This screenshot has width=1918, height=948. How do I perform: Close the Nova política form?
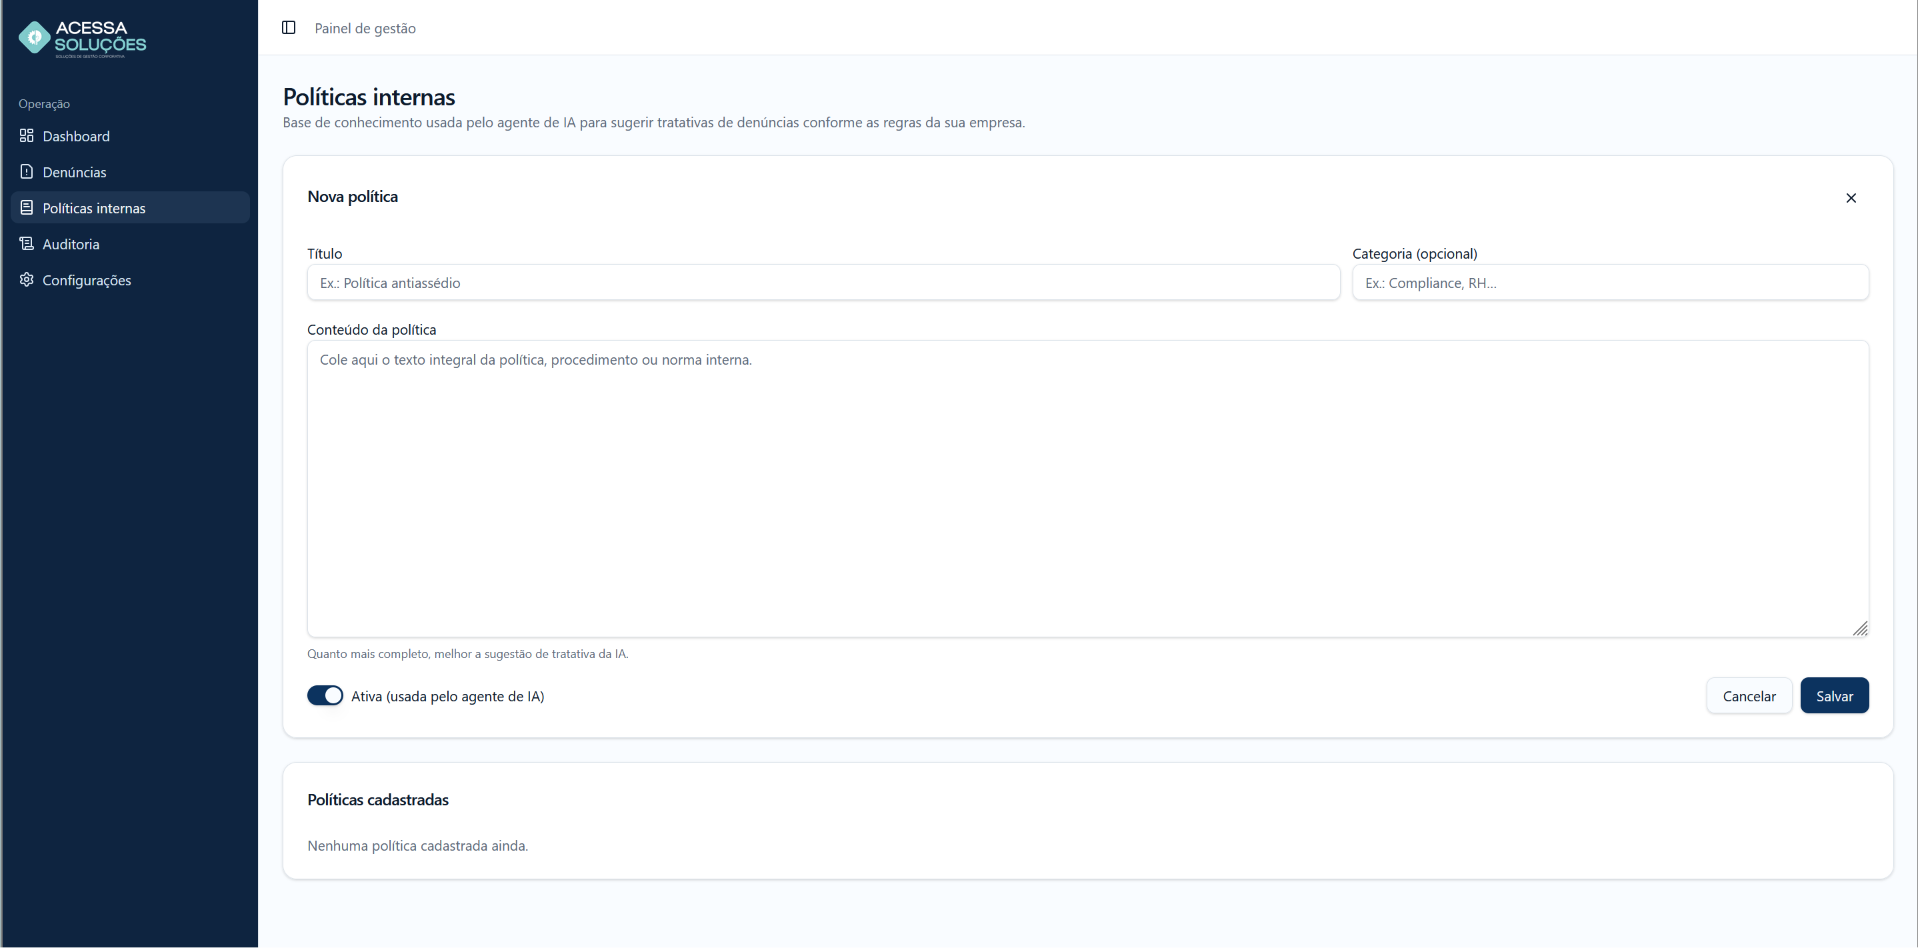pyautogui.click(x=1851, y=198)
